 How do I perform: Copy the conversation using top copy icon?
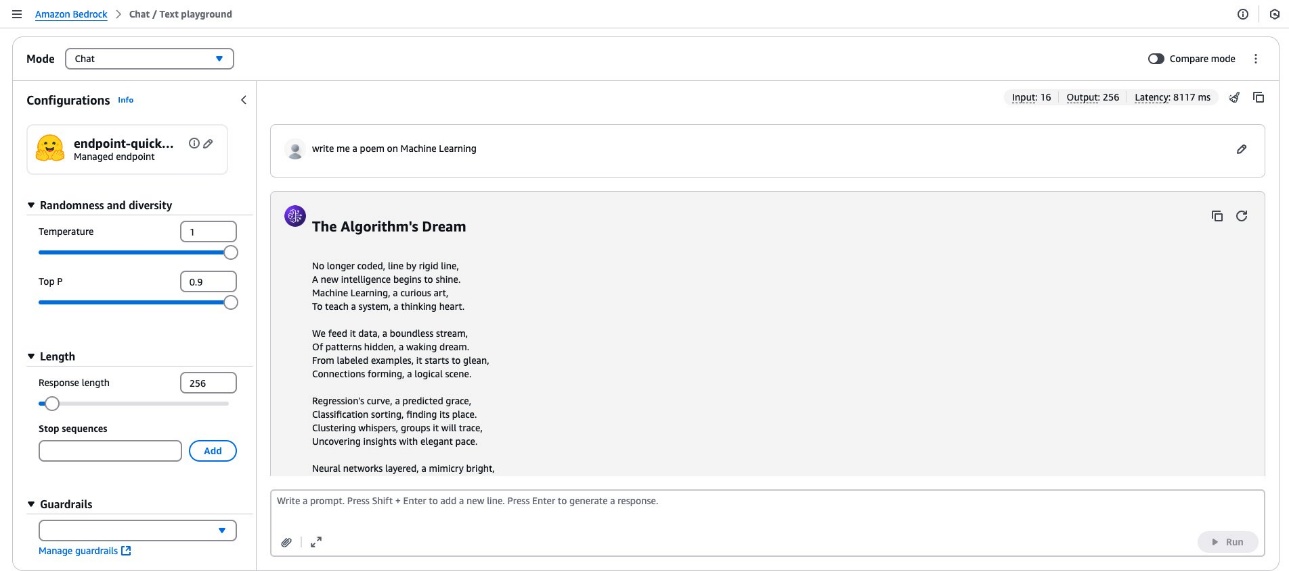[x=1259, y=98]
